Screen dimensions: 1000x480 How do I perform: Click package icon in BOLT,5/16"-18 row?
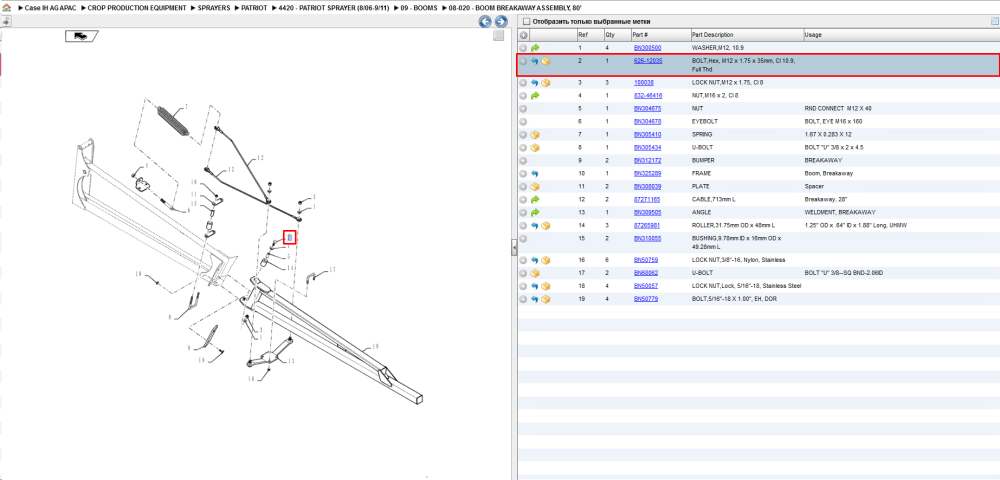(546, 299)
